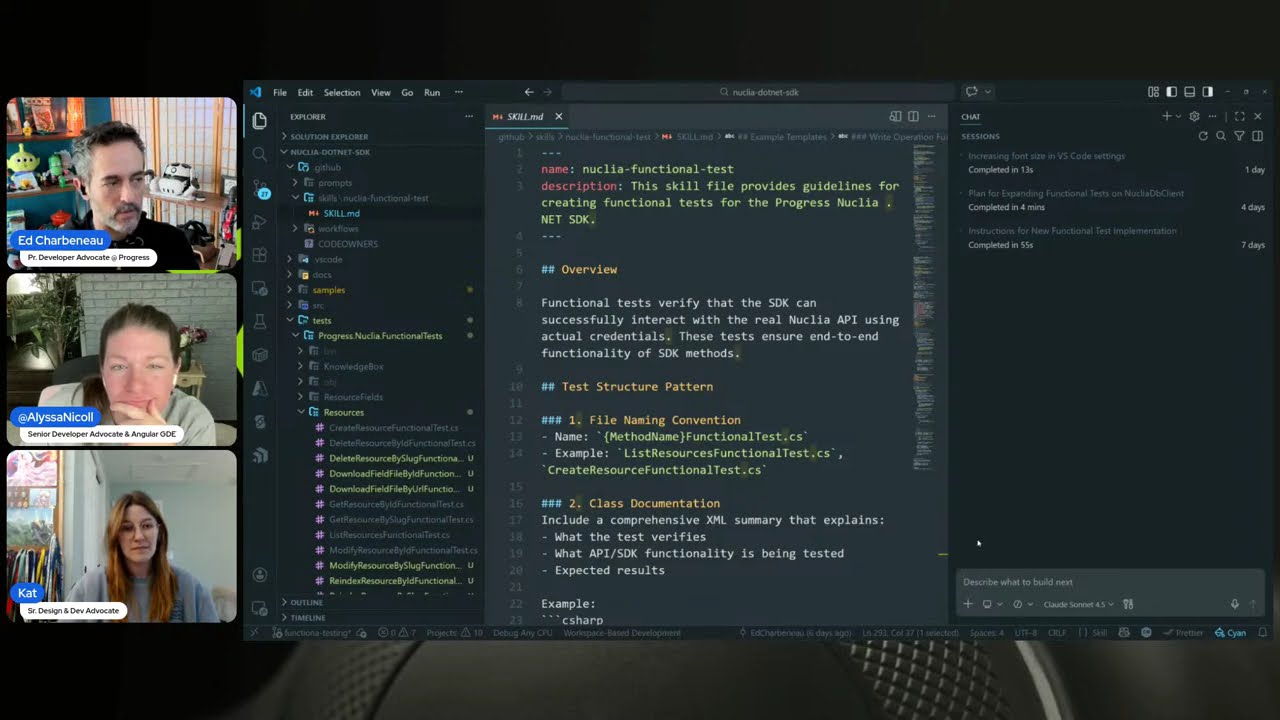Start a new chat with plus icon
This screenshot has width=1280, height=720.
click(x=1166, y=116)
